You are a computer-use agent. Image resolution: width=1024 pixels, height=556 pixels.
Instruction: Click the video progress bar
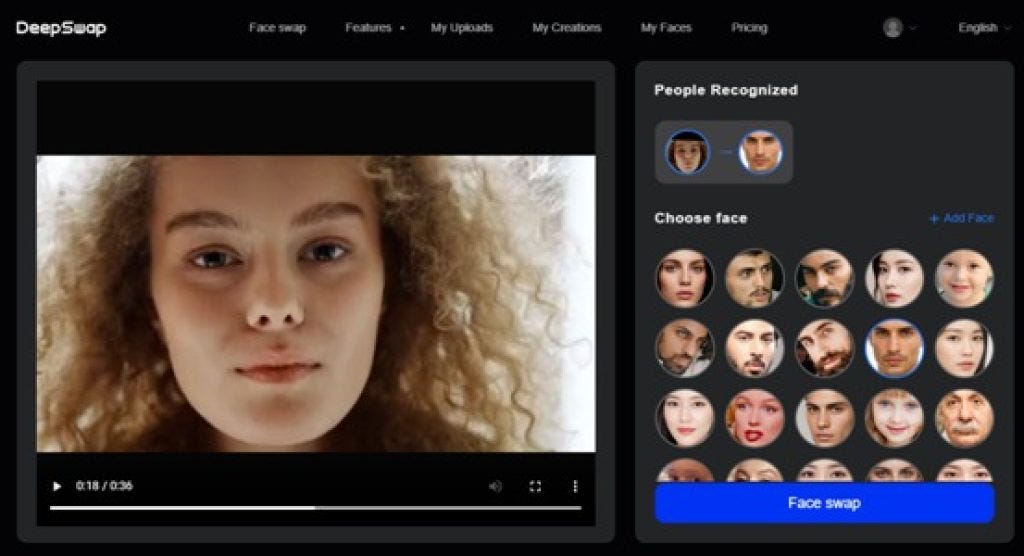(x=315, y=508)
